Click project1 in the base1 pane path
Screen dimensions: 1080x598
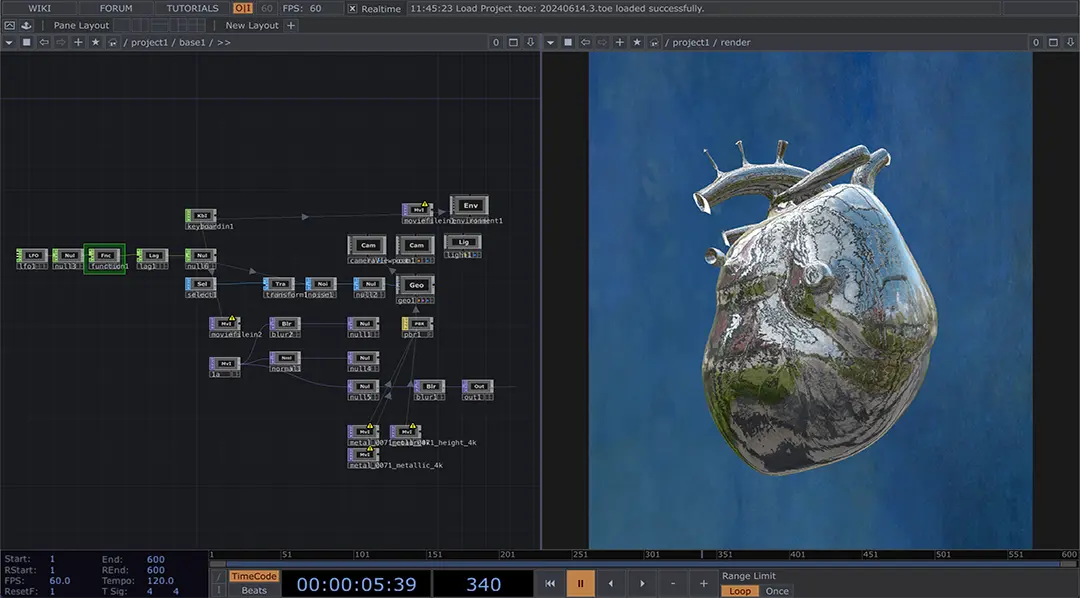(x=149, y=42)
